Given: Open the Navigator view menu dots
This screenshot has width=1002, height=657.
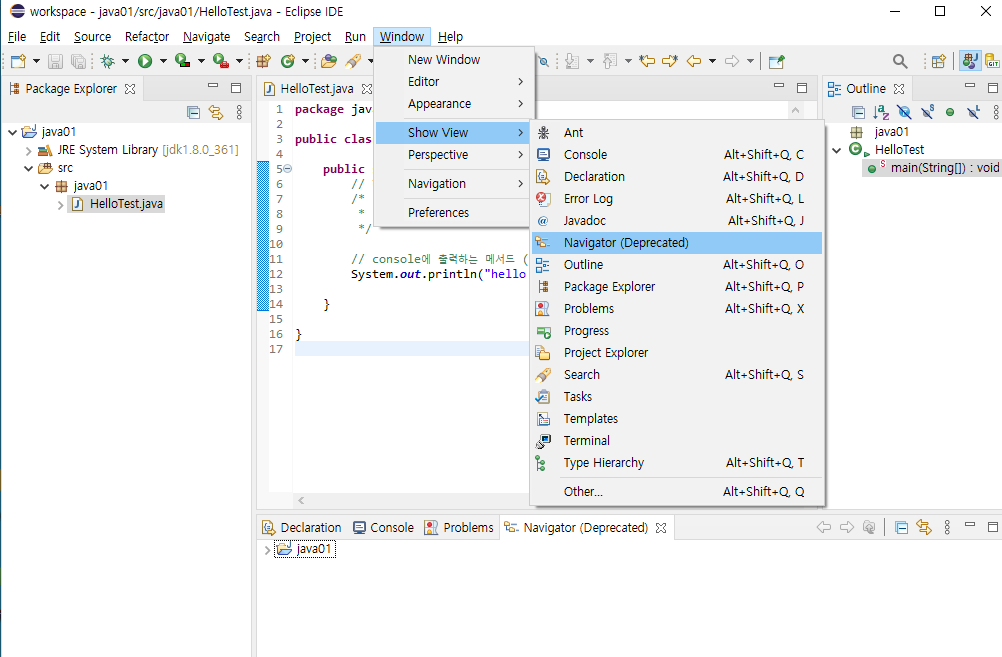Looking at the screenshot, I should coord(947,527).
